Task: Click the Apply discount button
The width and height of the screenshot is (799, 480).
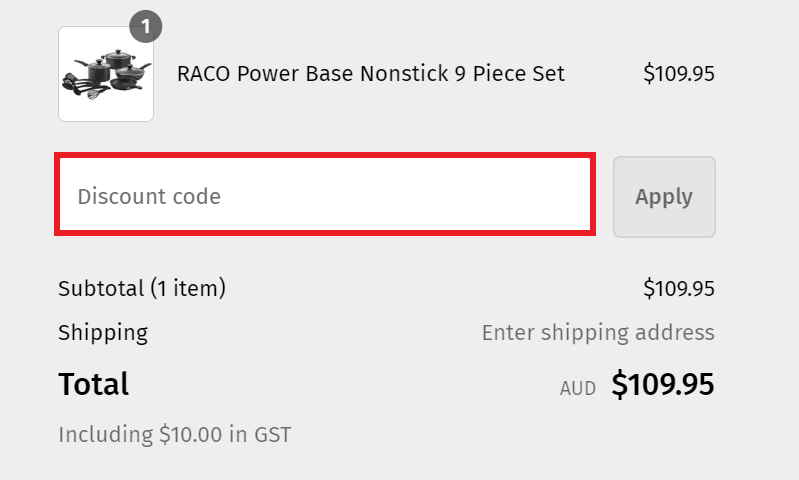Action: coord(664,197)
